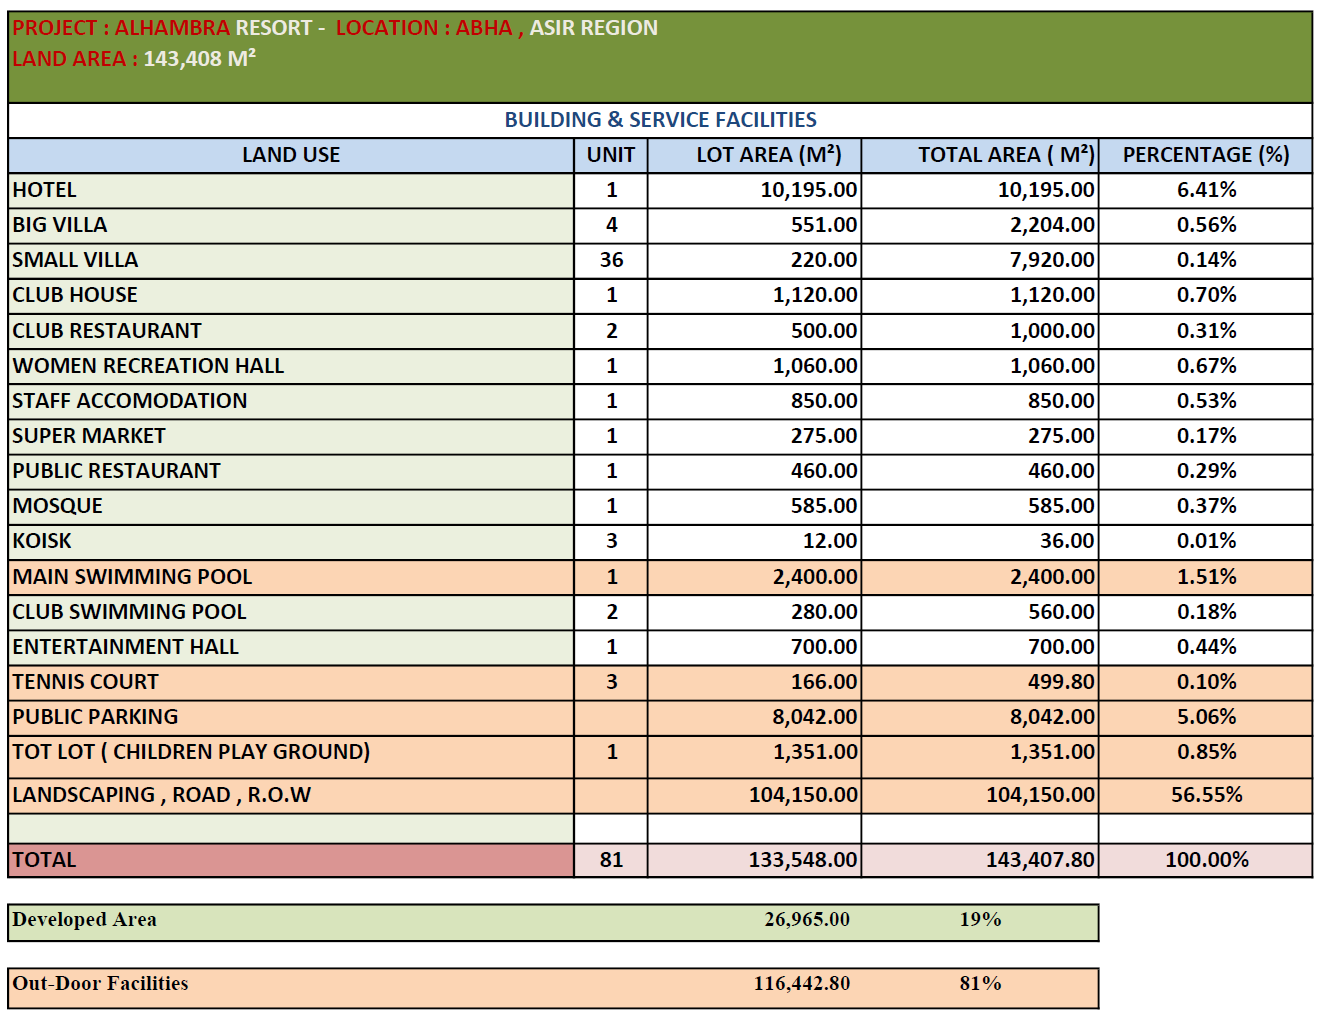Select Out-Door Facilities label
This screenshot has height=1019, width=1321.
click(x=100, y=984)
